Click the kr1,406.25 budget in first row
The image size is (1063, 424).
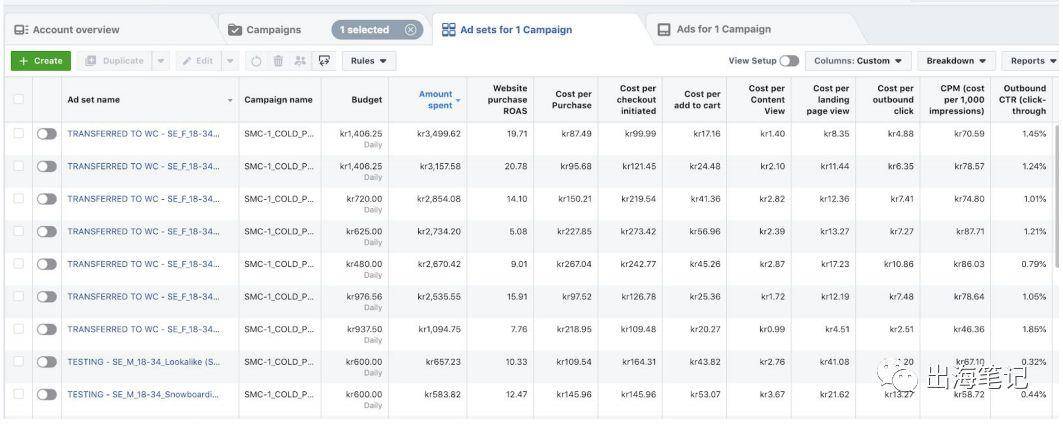(361, 134)
